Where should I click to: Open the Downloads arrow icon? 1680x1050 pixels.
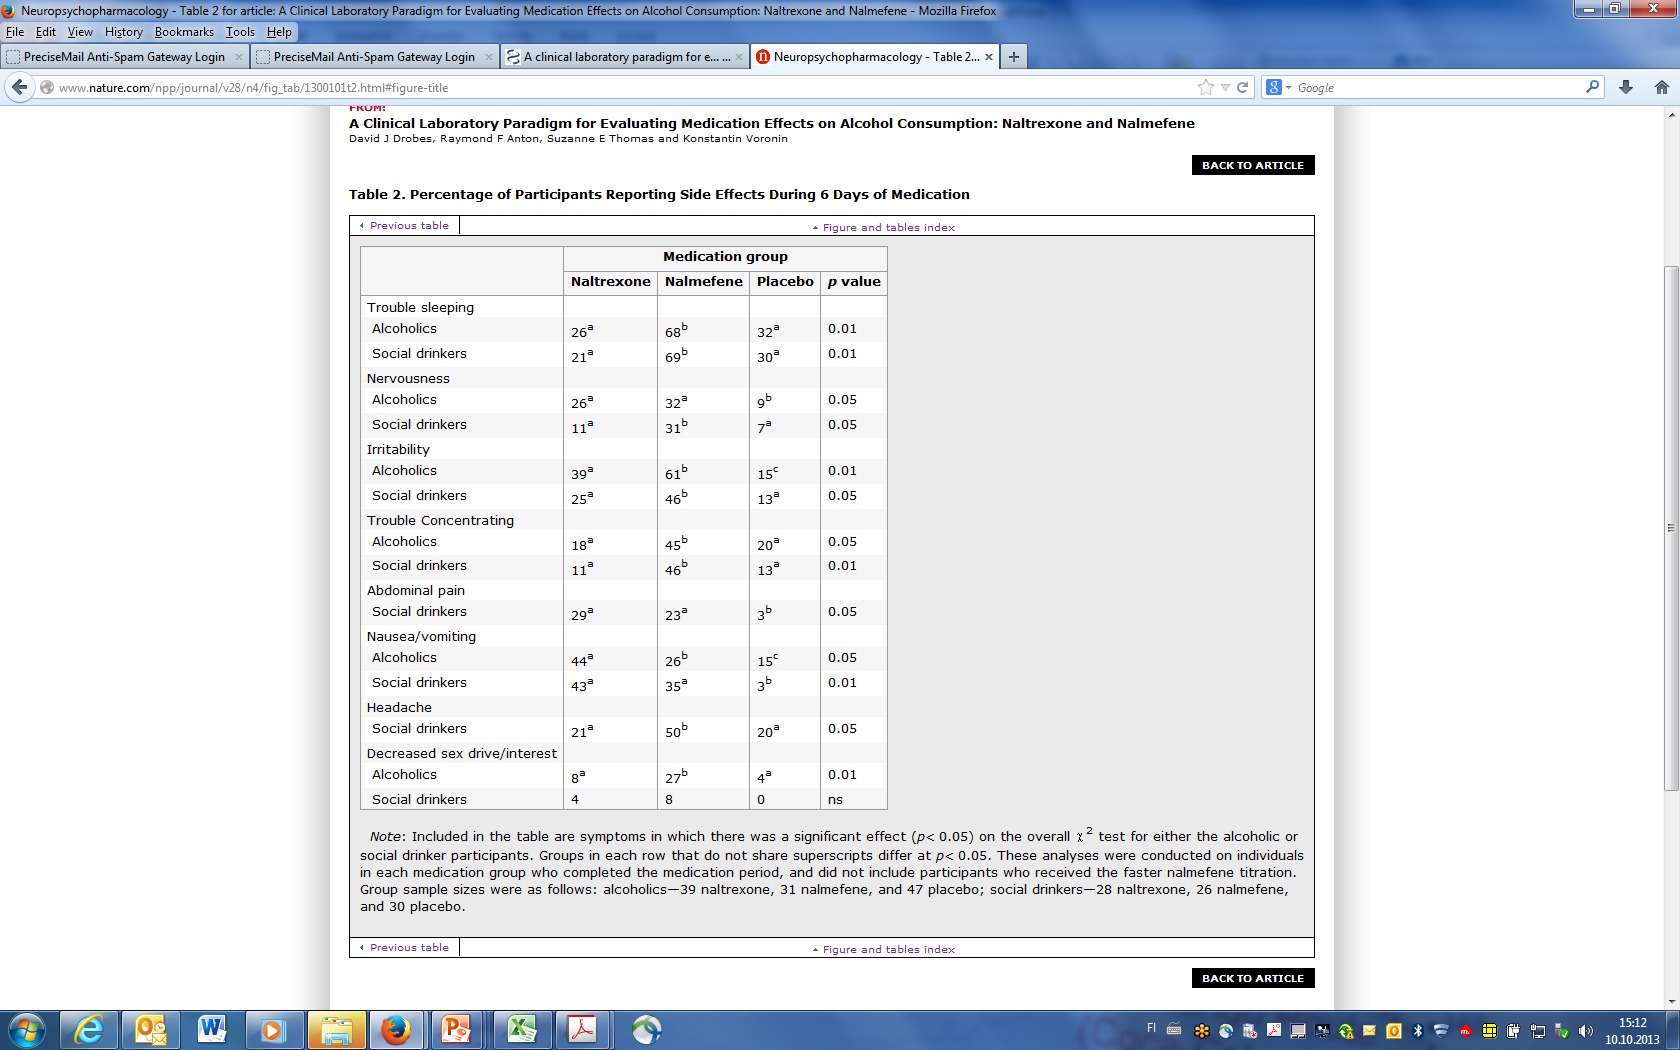(x=1626, y=87)
